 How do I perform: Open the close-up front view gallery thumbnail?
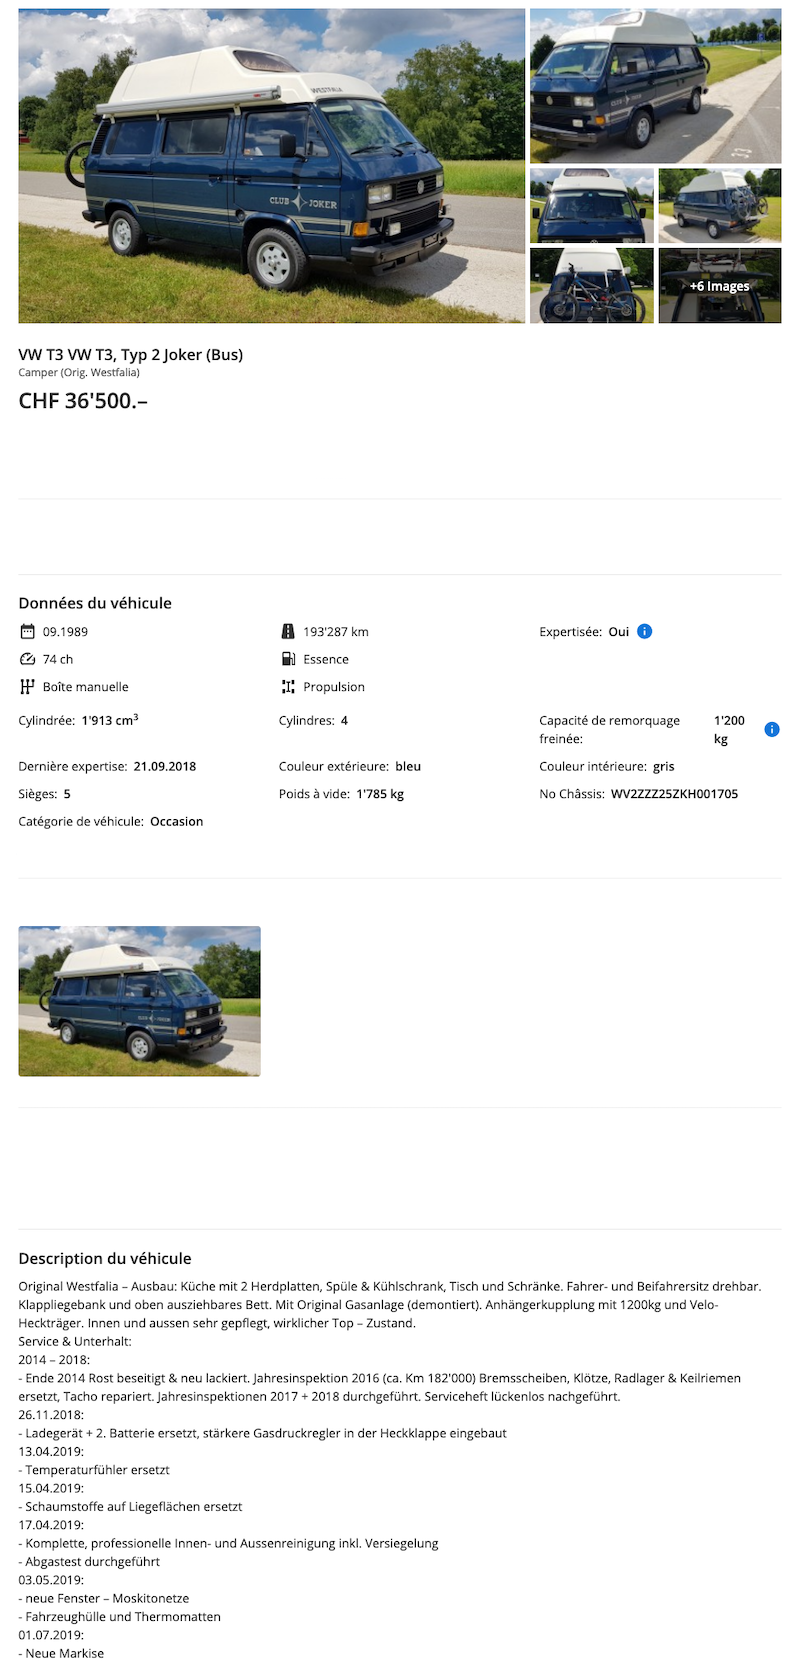point(592,205)
